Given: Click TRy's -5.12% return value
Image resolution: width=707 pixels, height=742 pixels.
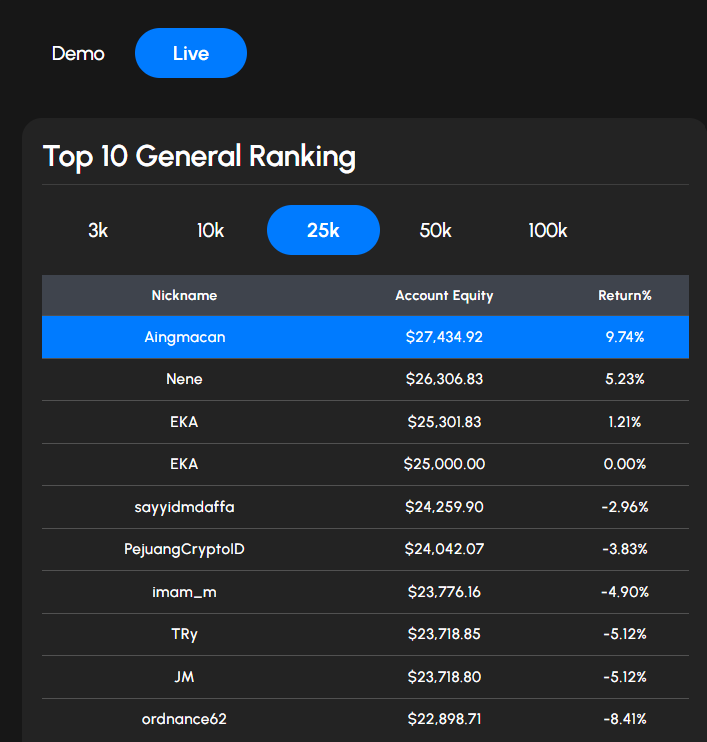Looking at the screenshot, I should pyautogui.click(x=625, y=634).
